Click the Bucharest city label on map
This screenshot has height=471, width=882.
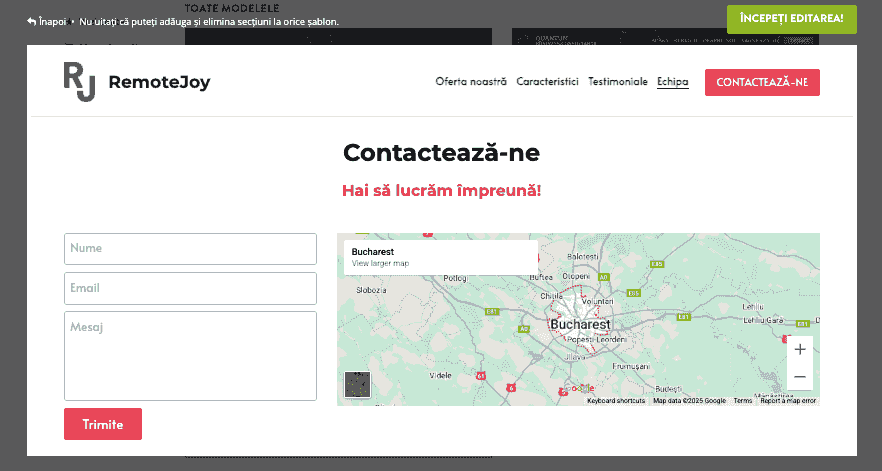[580, 325]
